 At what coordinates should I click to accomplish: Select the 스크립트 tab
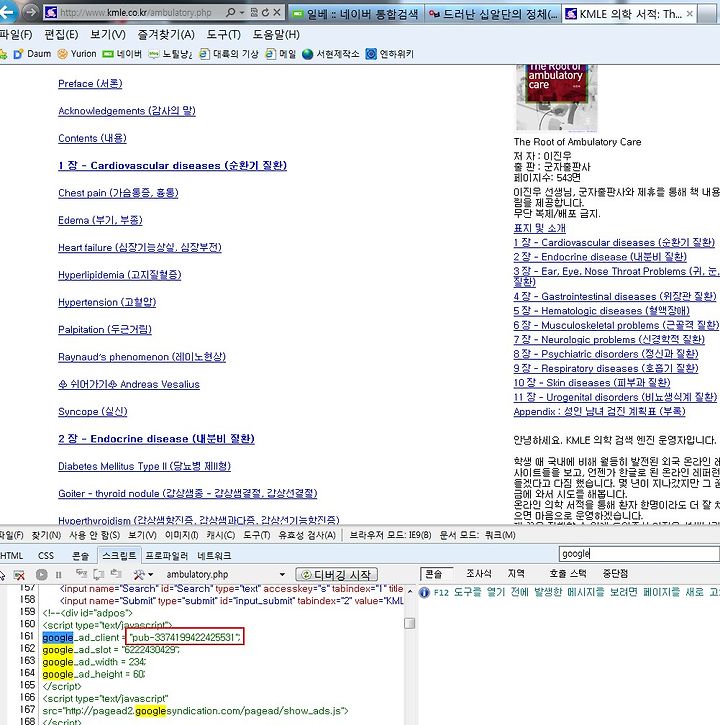click(x=119, y=555)
